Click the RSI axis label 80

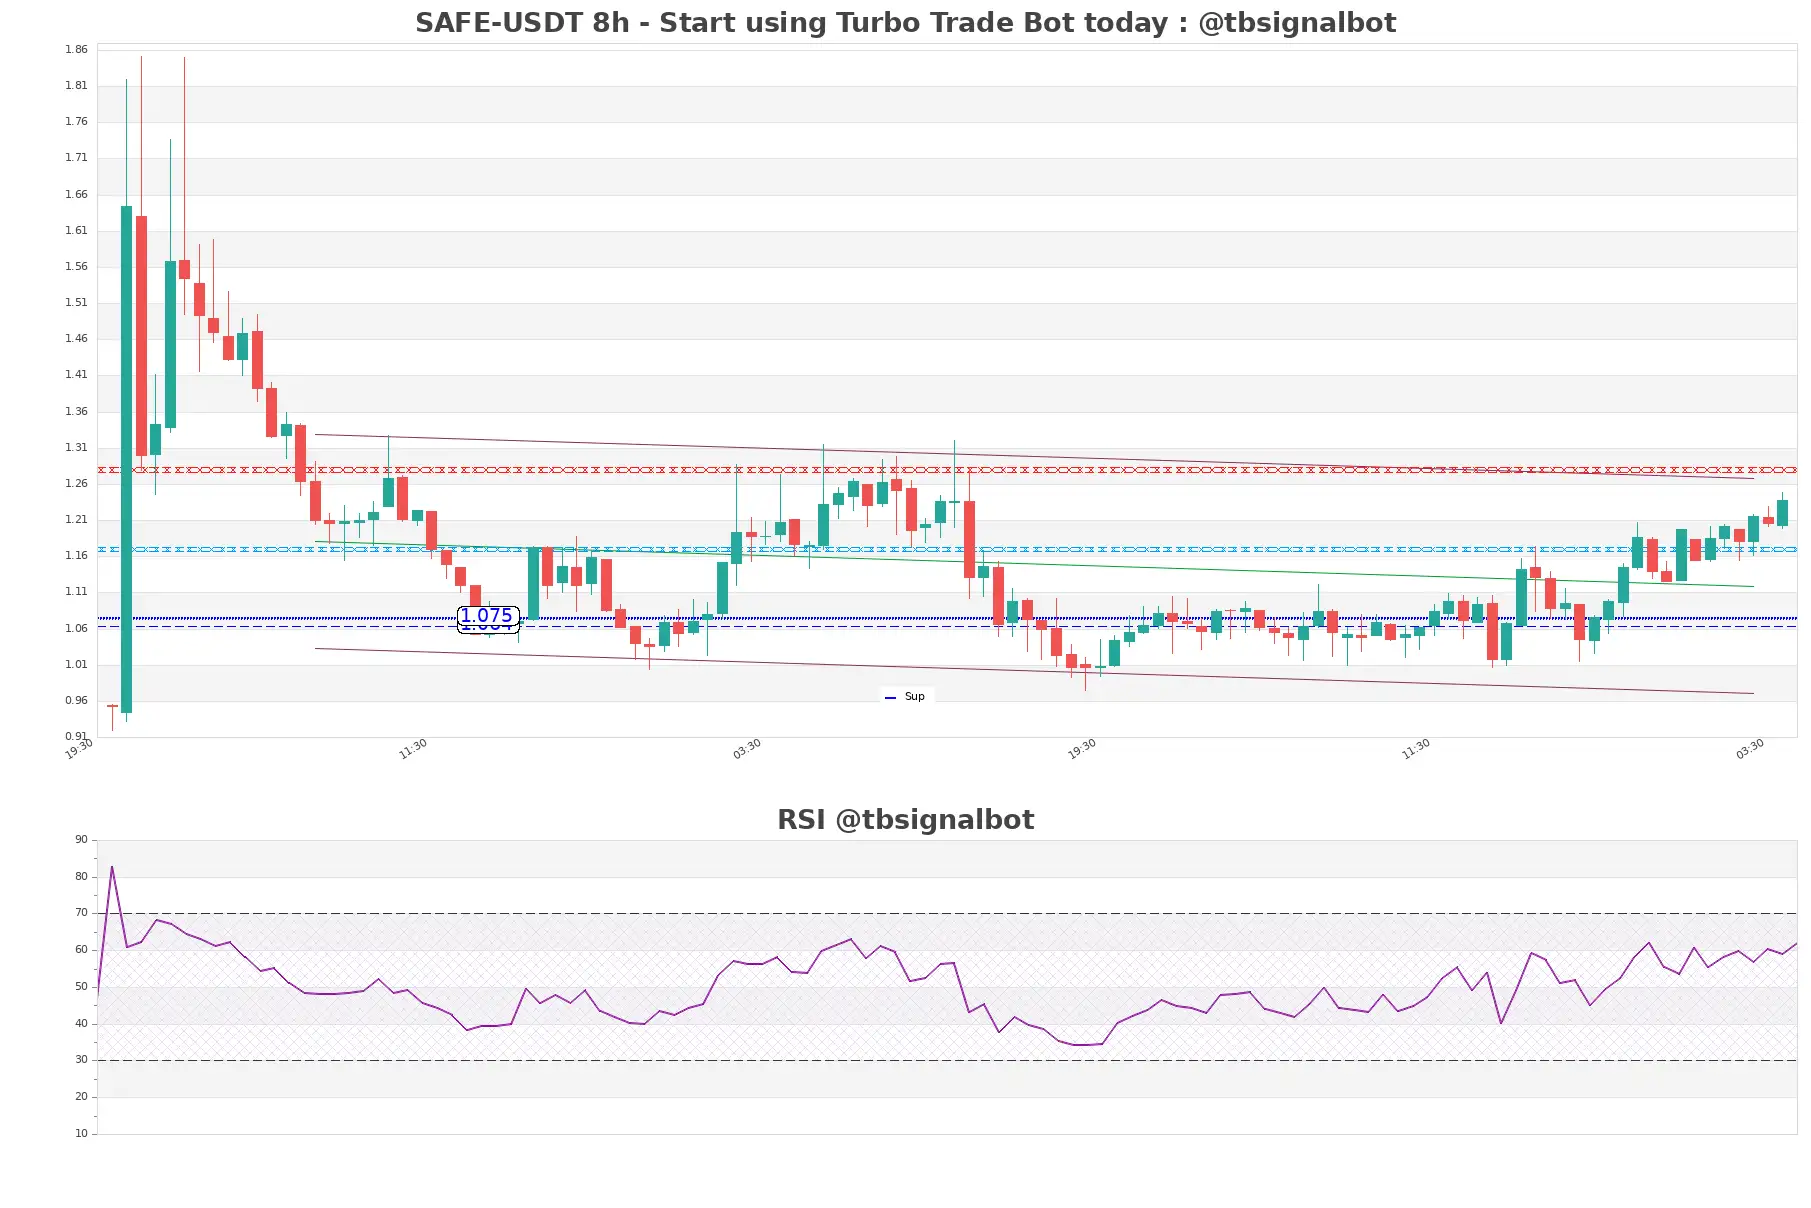81,876
